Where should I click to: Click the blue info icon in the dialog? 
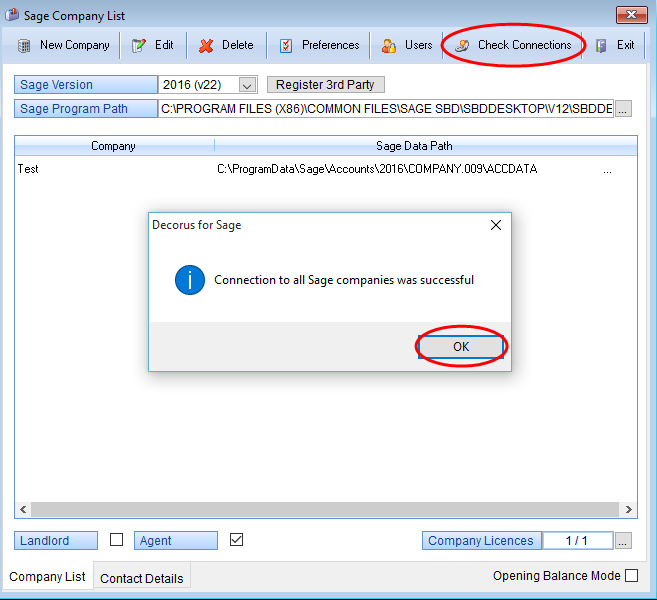click(x=190, y=280)
